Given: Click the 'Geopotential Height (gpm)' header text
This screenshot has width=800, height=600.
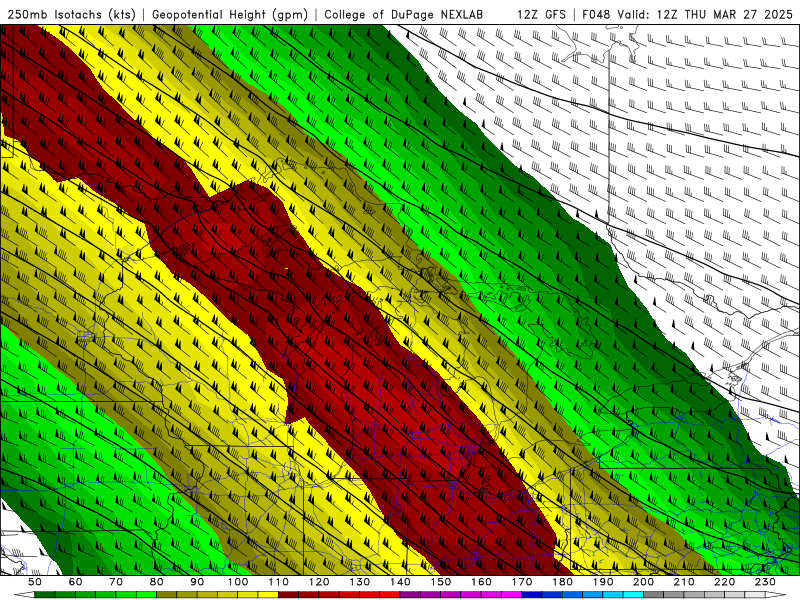Looking at the screenshot, I should point(230,14).
